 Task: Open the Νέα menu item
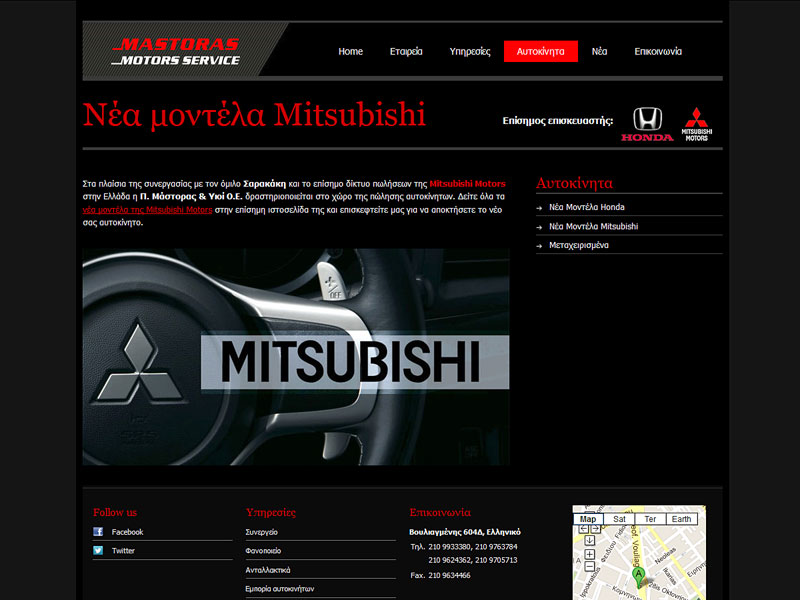pos(599,52)
